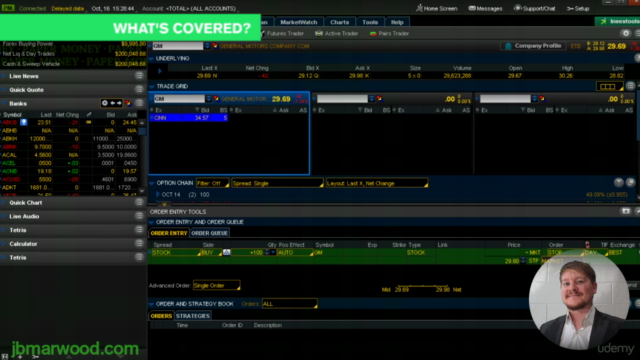The height and width of the screenshot is (360, 640).
Task: Open the order Spread STOCK dropdown
Action: coord(176,253)
